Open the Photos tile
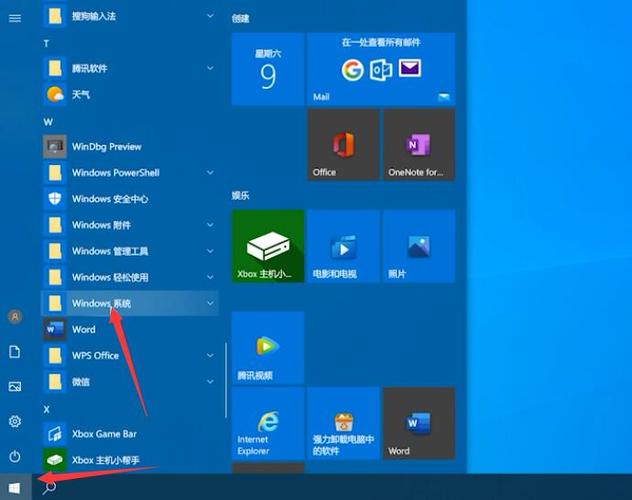The height and width of the screenshot is (500, 632). 418,246
